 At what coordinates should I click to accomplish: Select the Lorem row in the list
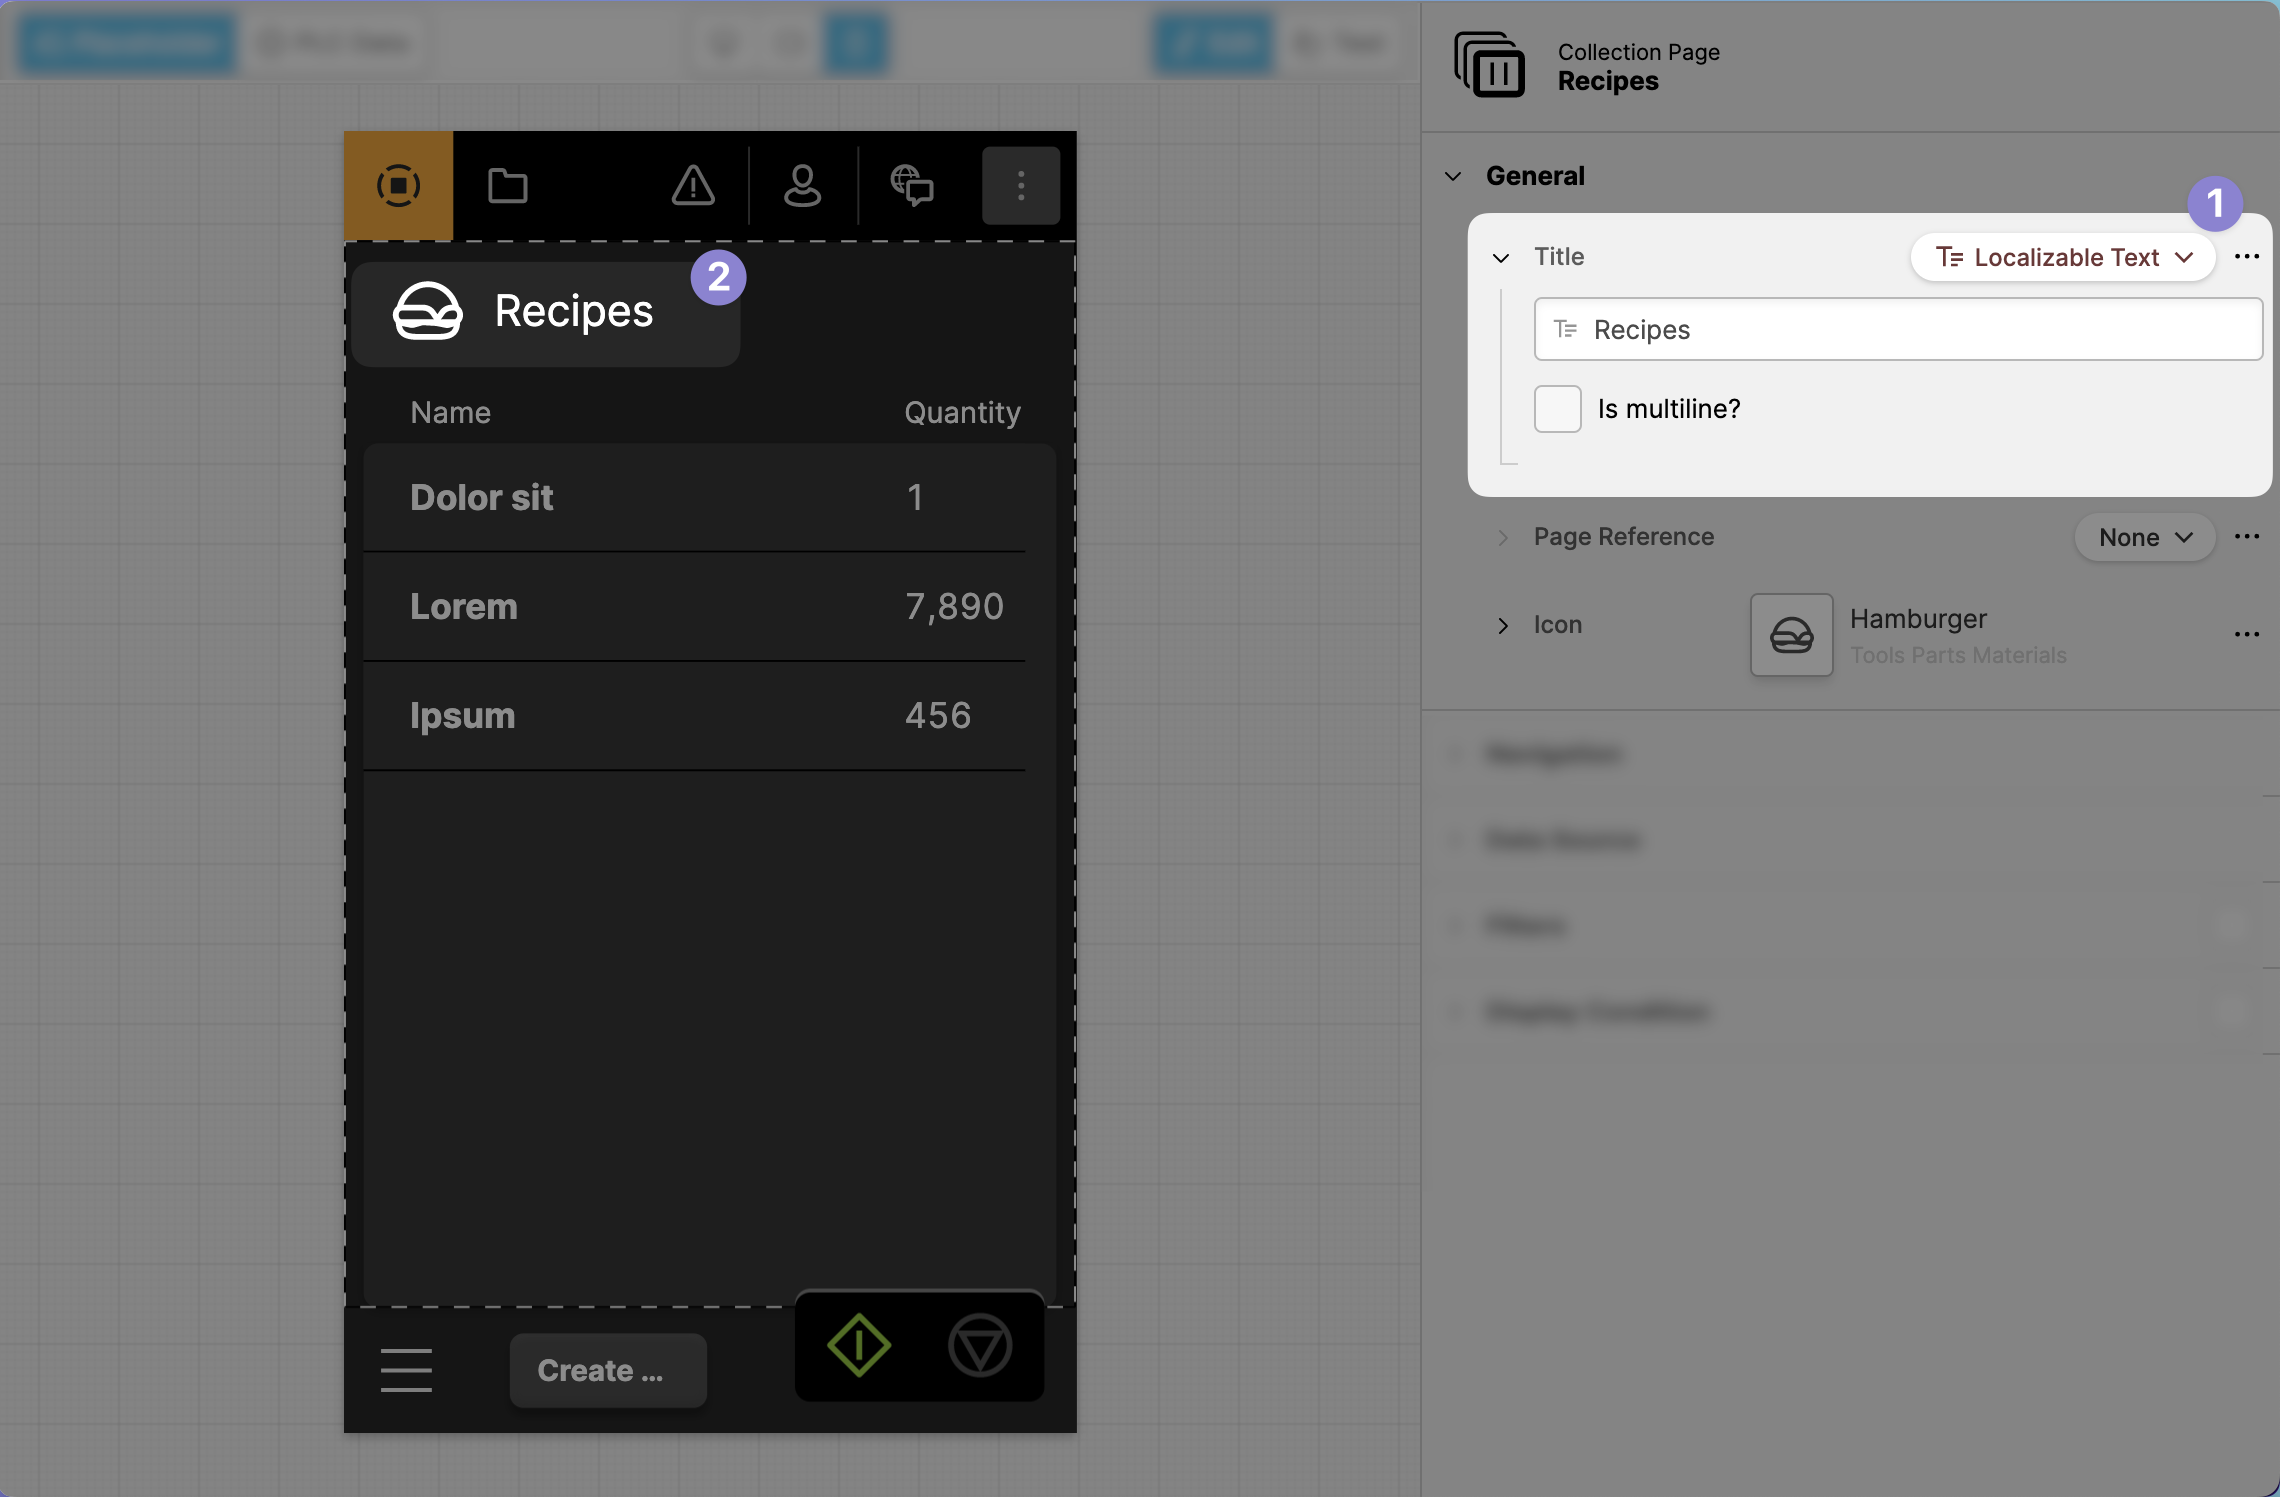(x=694, y=607)
